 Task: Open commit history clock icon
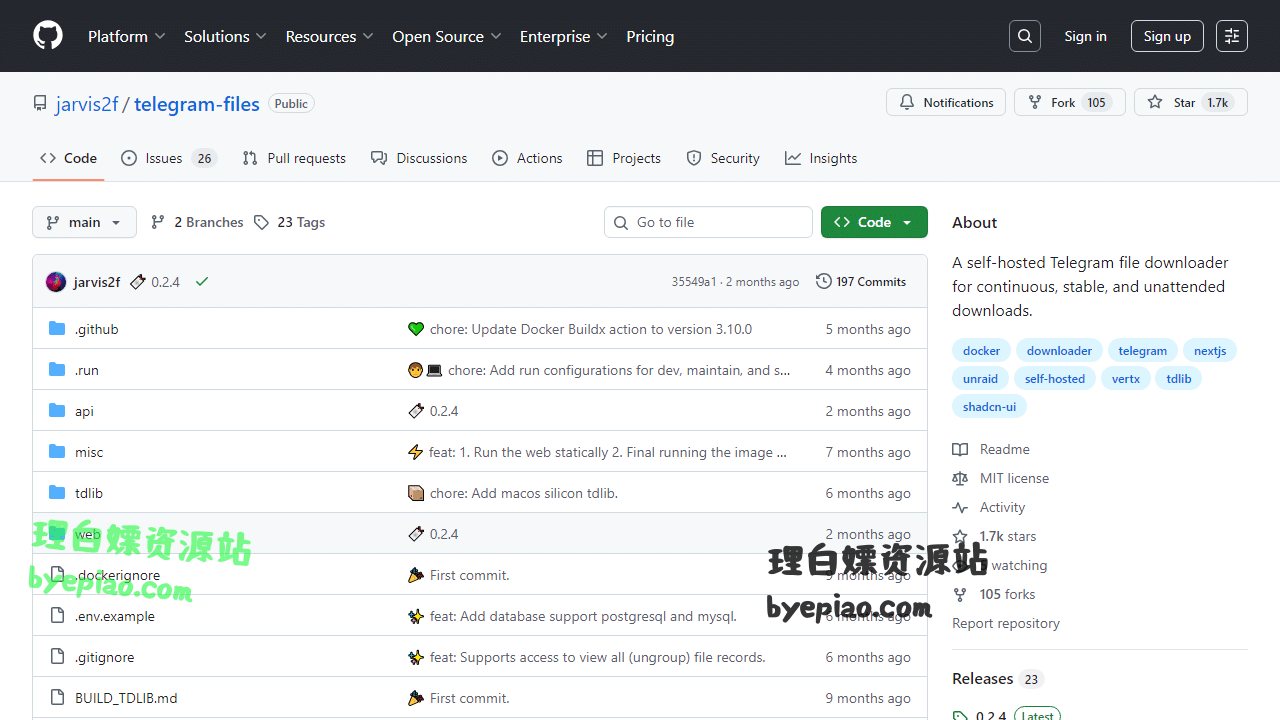(824, 282)
